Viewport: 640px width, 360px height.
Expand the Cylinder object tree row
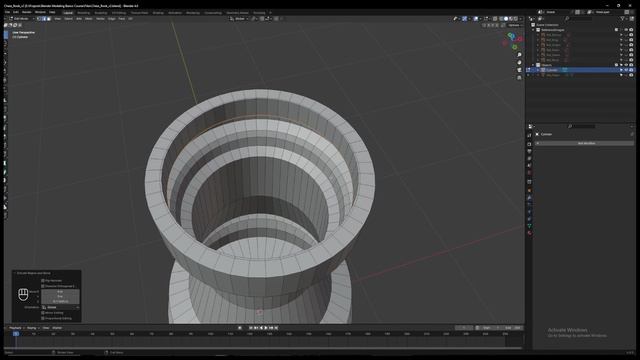(x=538, y=70)
